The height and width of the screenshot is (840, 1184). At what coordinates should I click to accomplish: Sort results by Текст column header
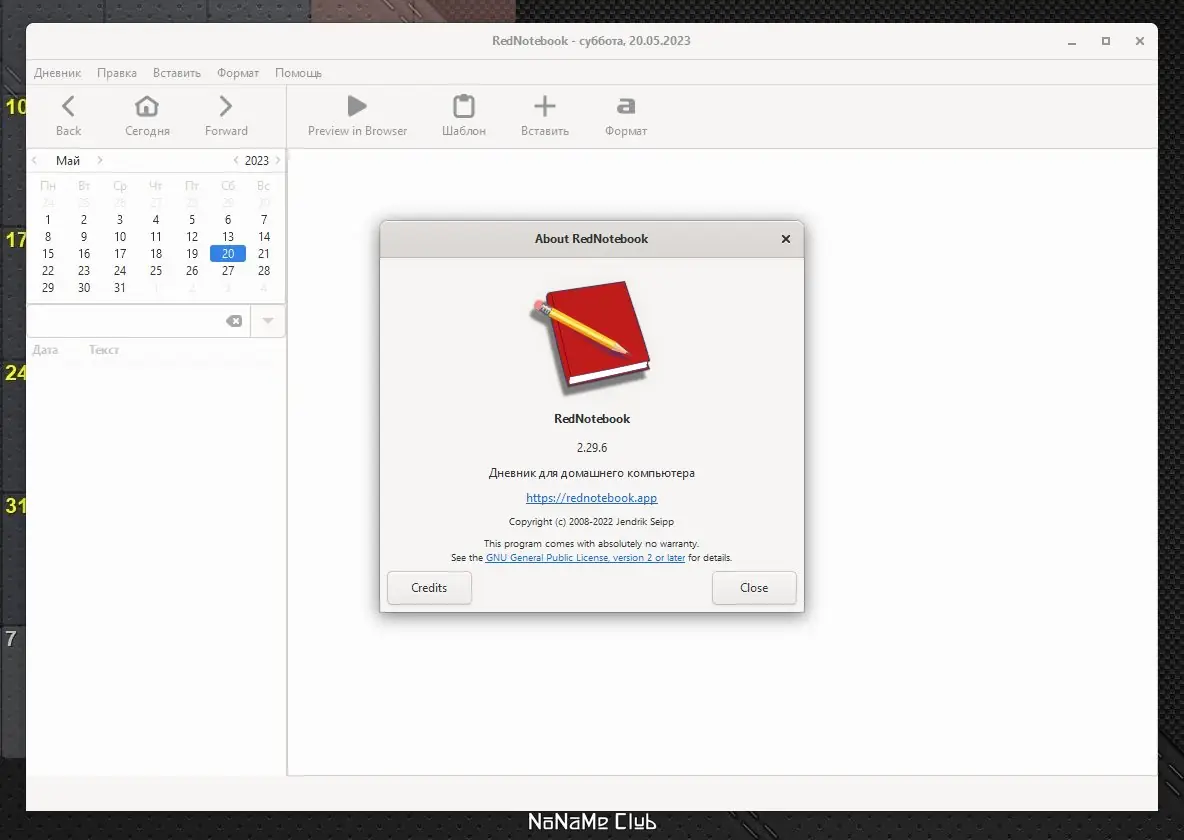pos(103,350)
